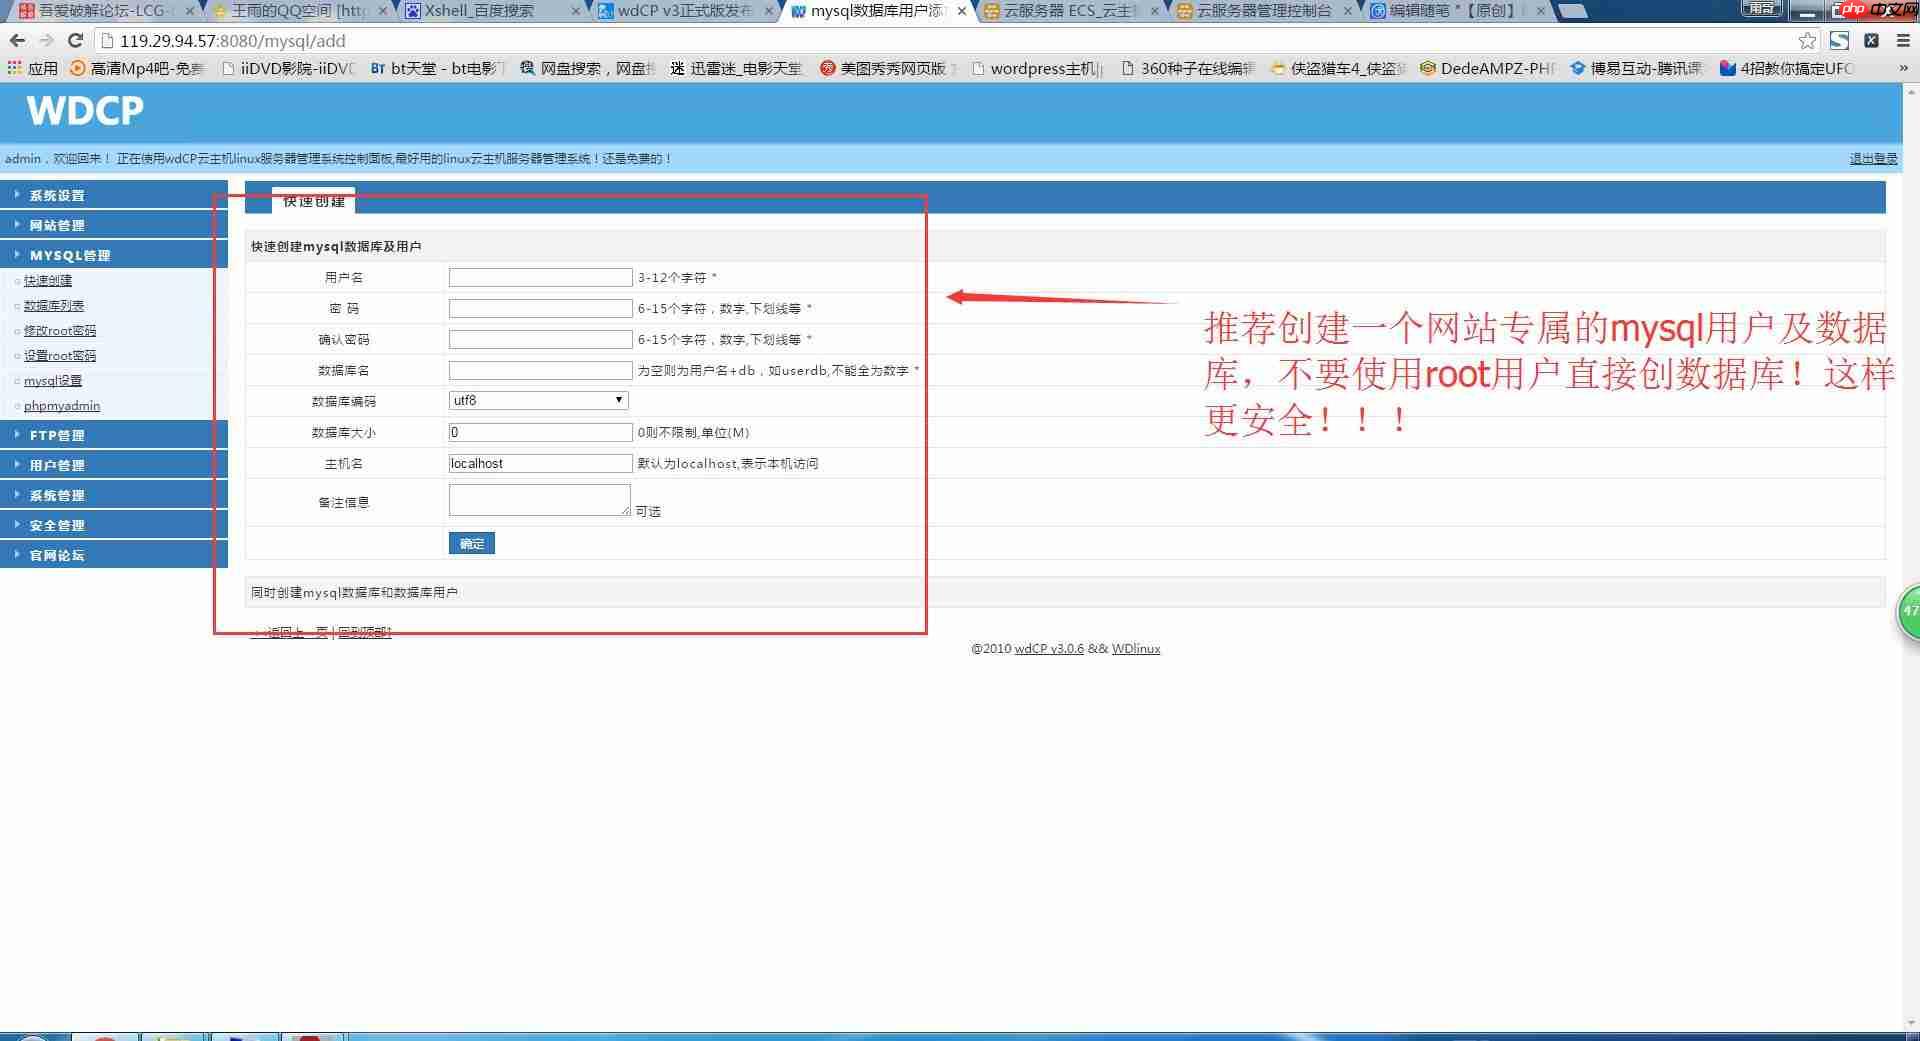Open the Chrome hamburger menu icon
The height and width of the screenshot is (1041, 1920).
point(1903,41)
